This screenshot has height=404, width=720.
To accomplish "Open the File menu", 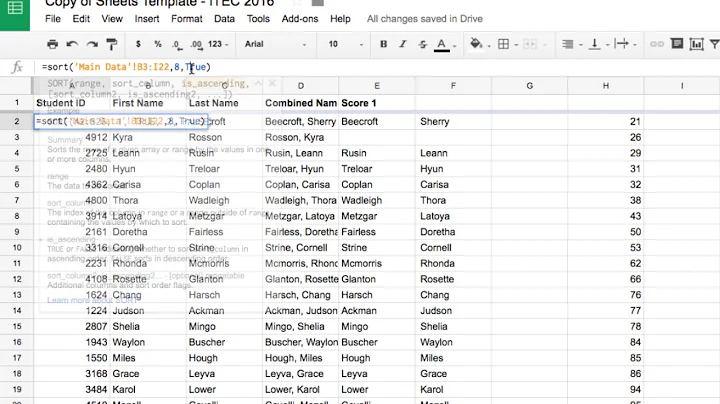I will [53, 19].
